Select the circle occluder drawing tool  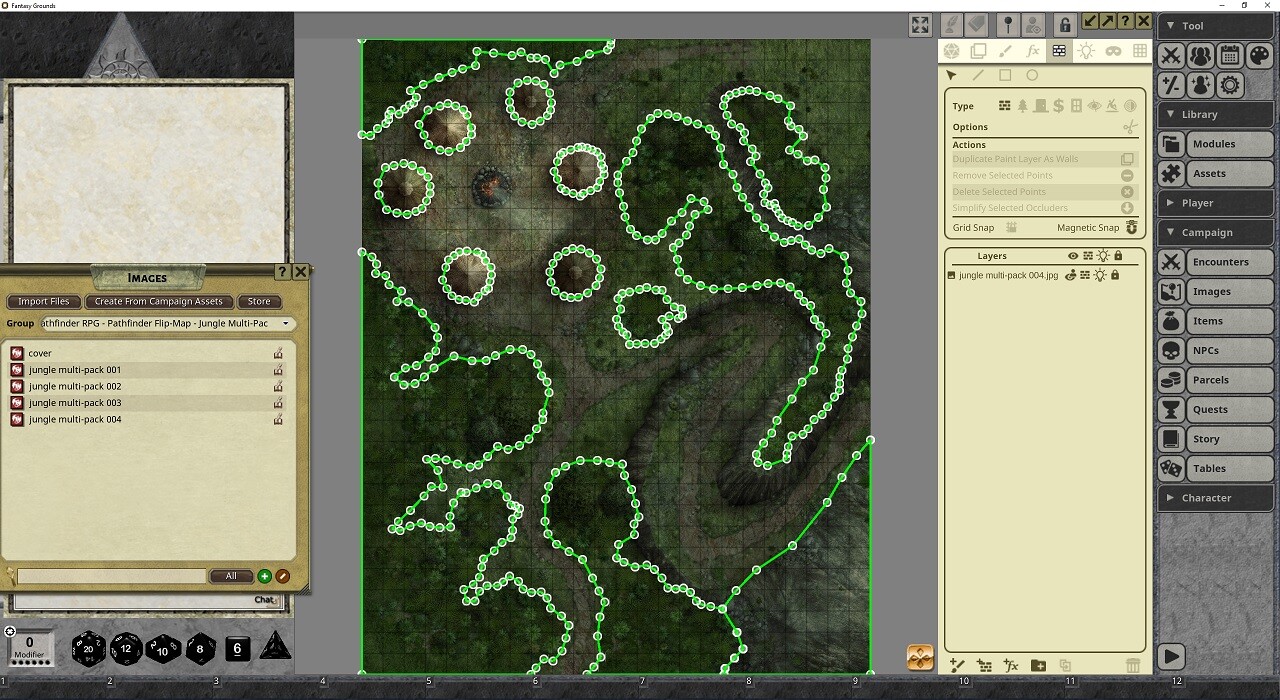(1033, 75)
